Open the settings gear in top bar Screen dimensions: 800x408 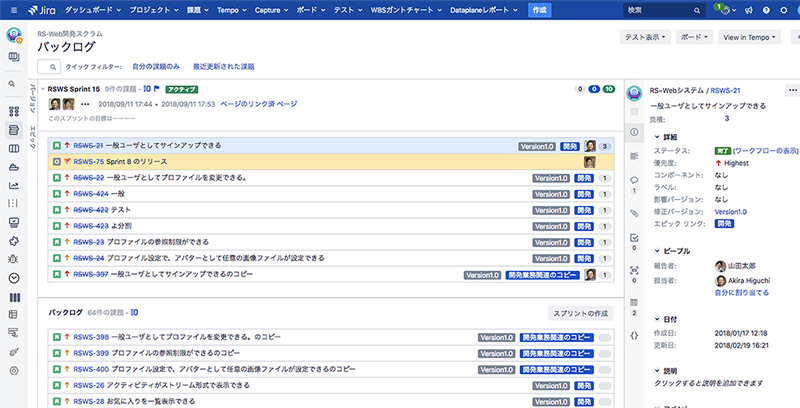click(x=784, y=10)
